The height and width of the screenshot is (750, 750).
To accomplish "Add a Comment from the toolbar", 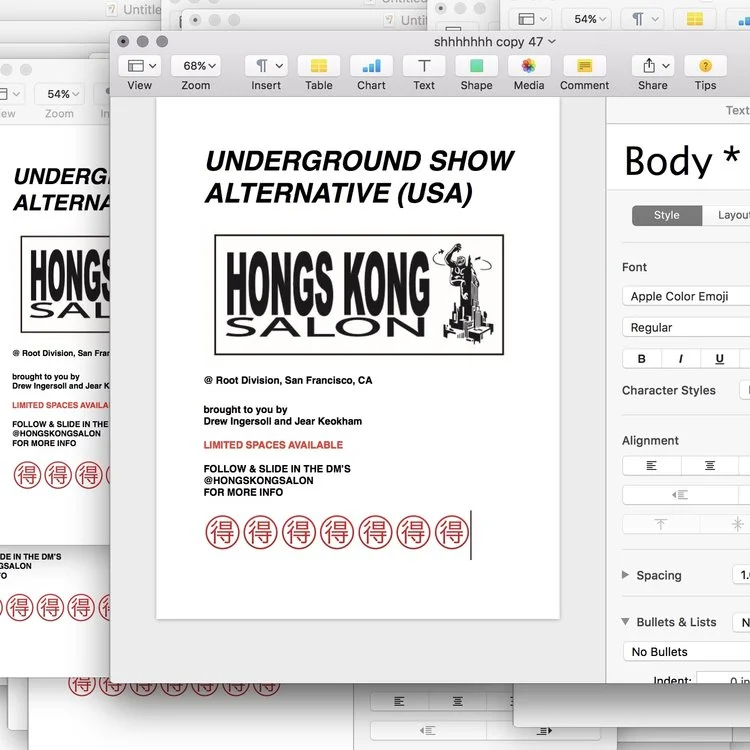I will (585, 66).
